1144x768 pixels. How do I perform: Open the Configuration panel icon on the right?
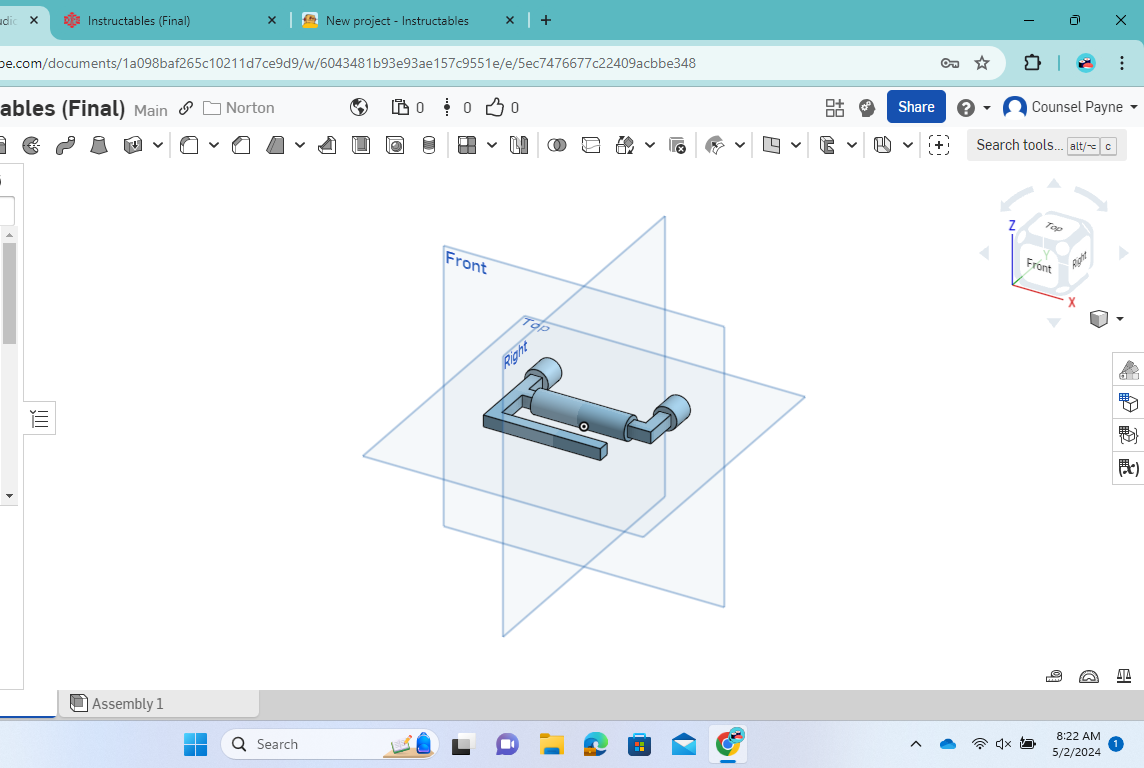pos(1129,402)
